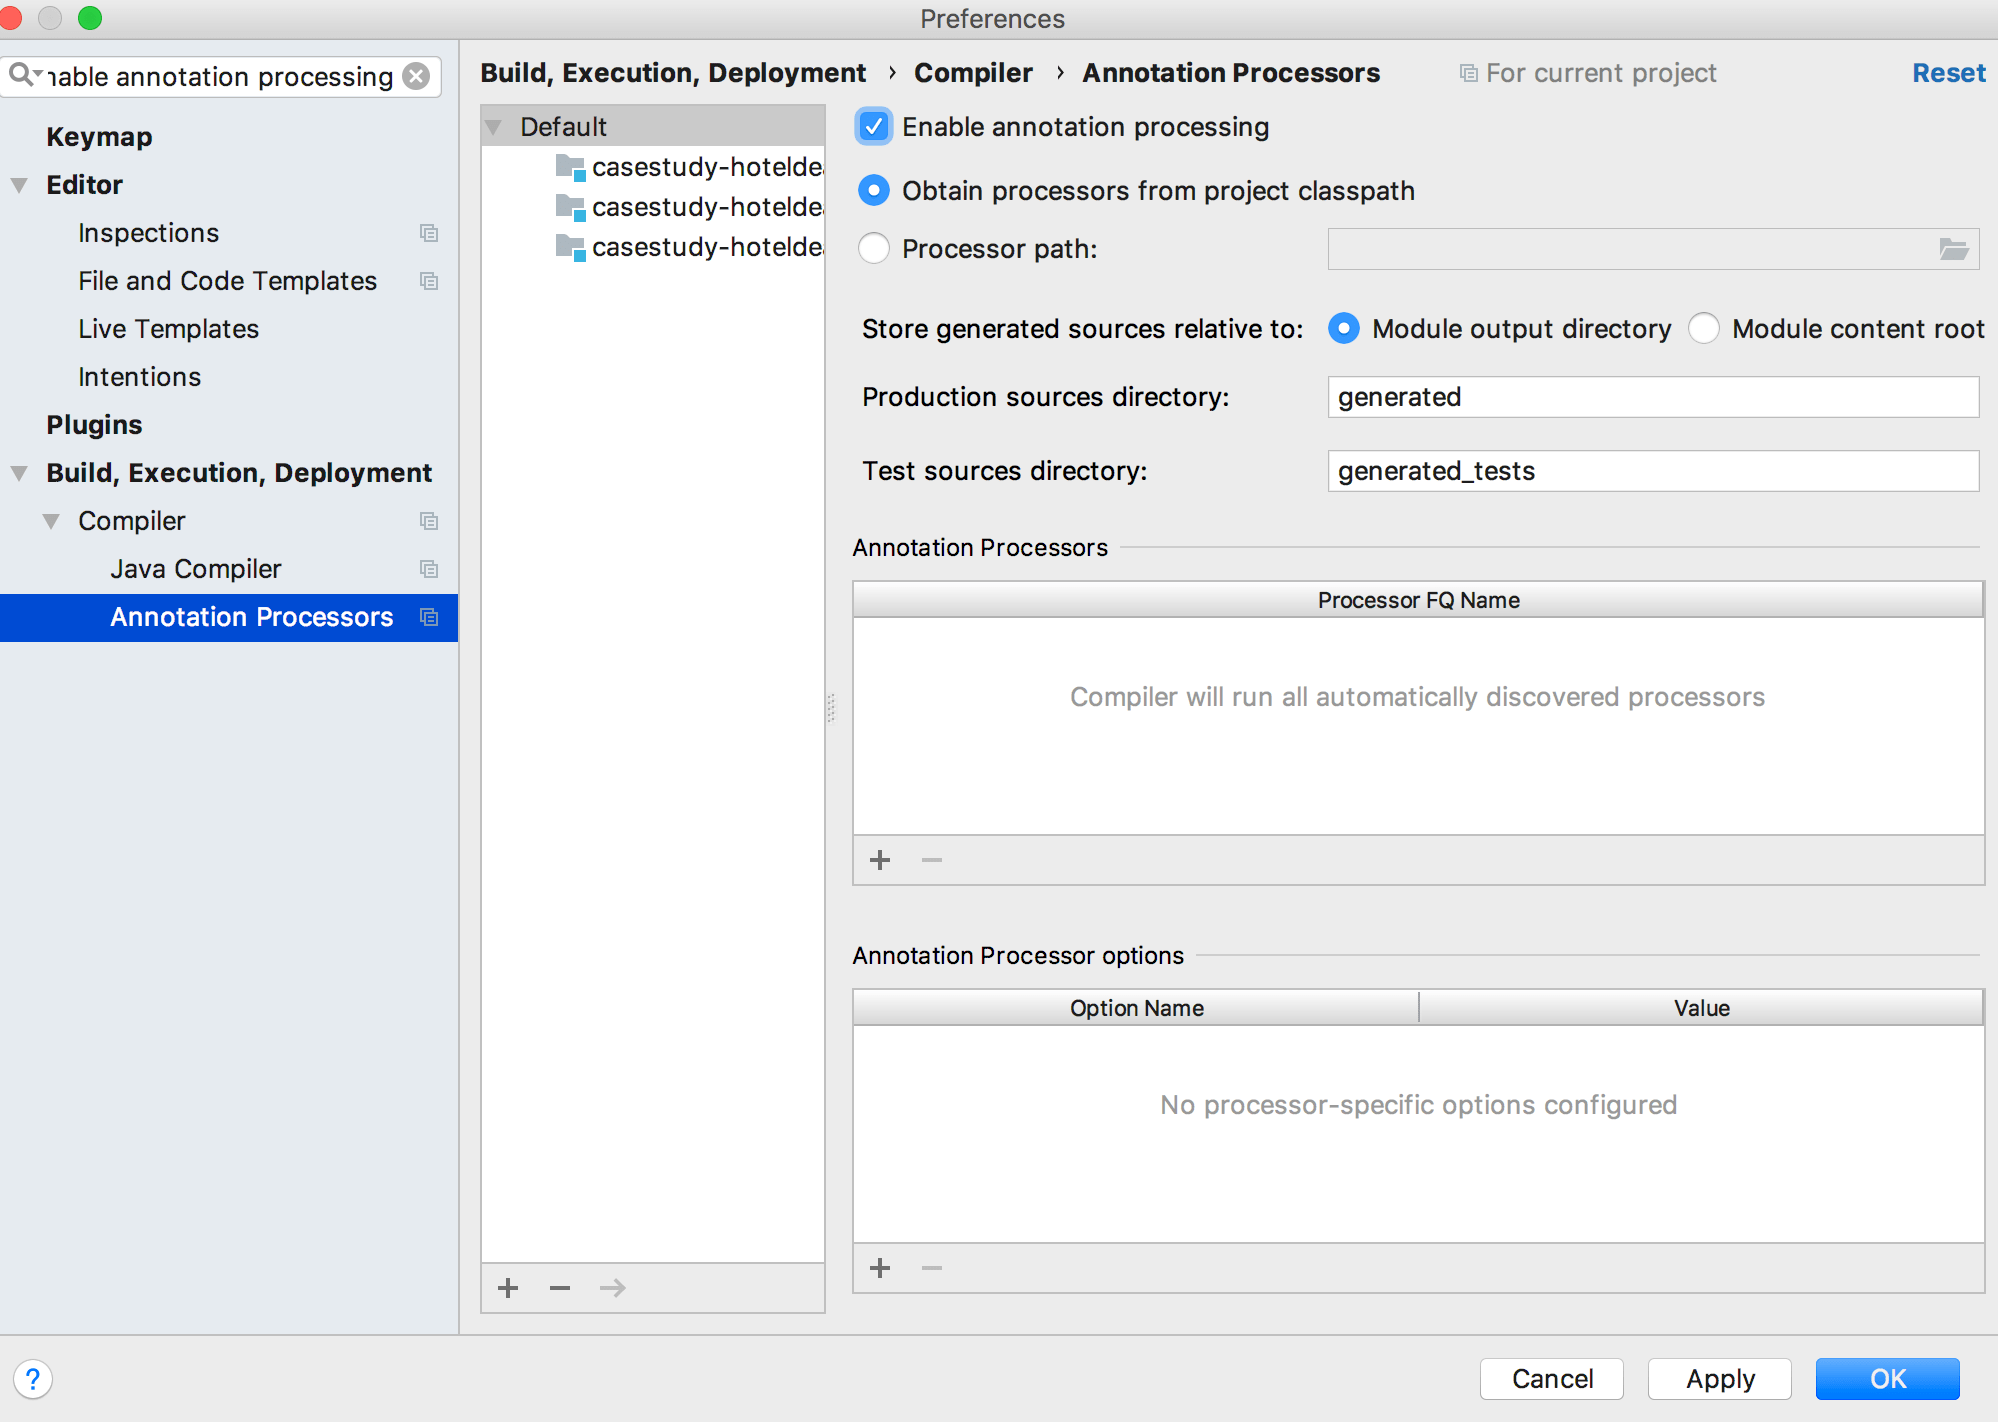Add a new processor profile

pyautogui.click(x=508, y=1288)
